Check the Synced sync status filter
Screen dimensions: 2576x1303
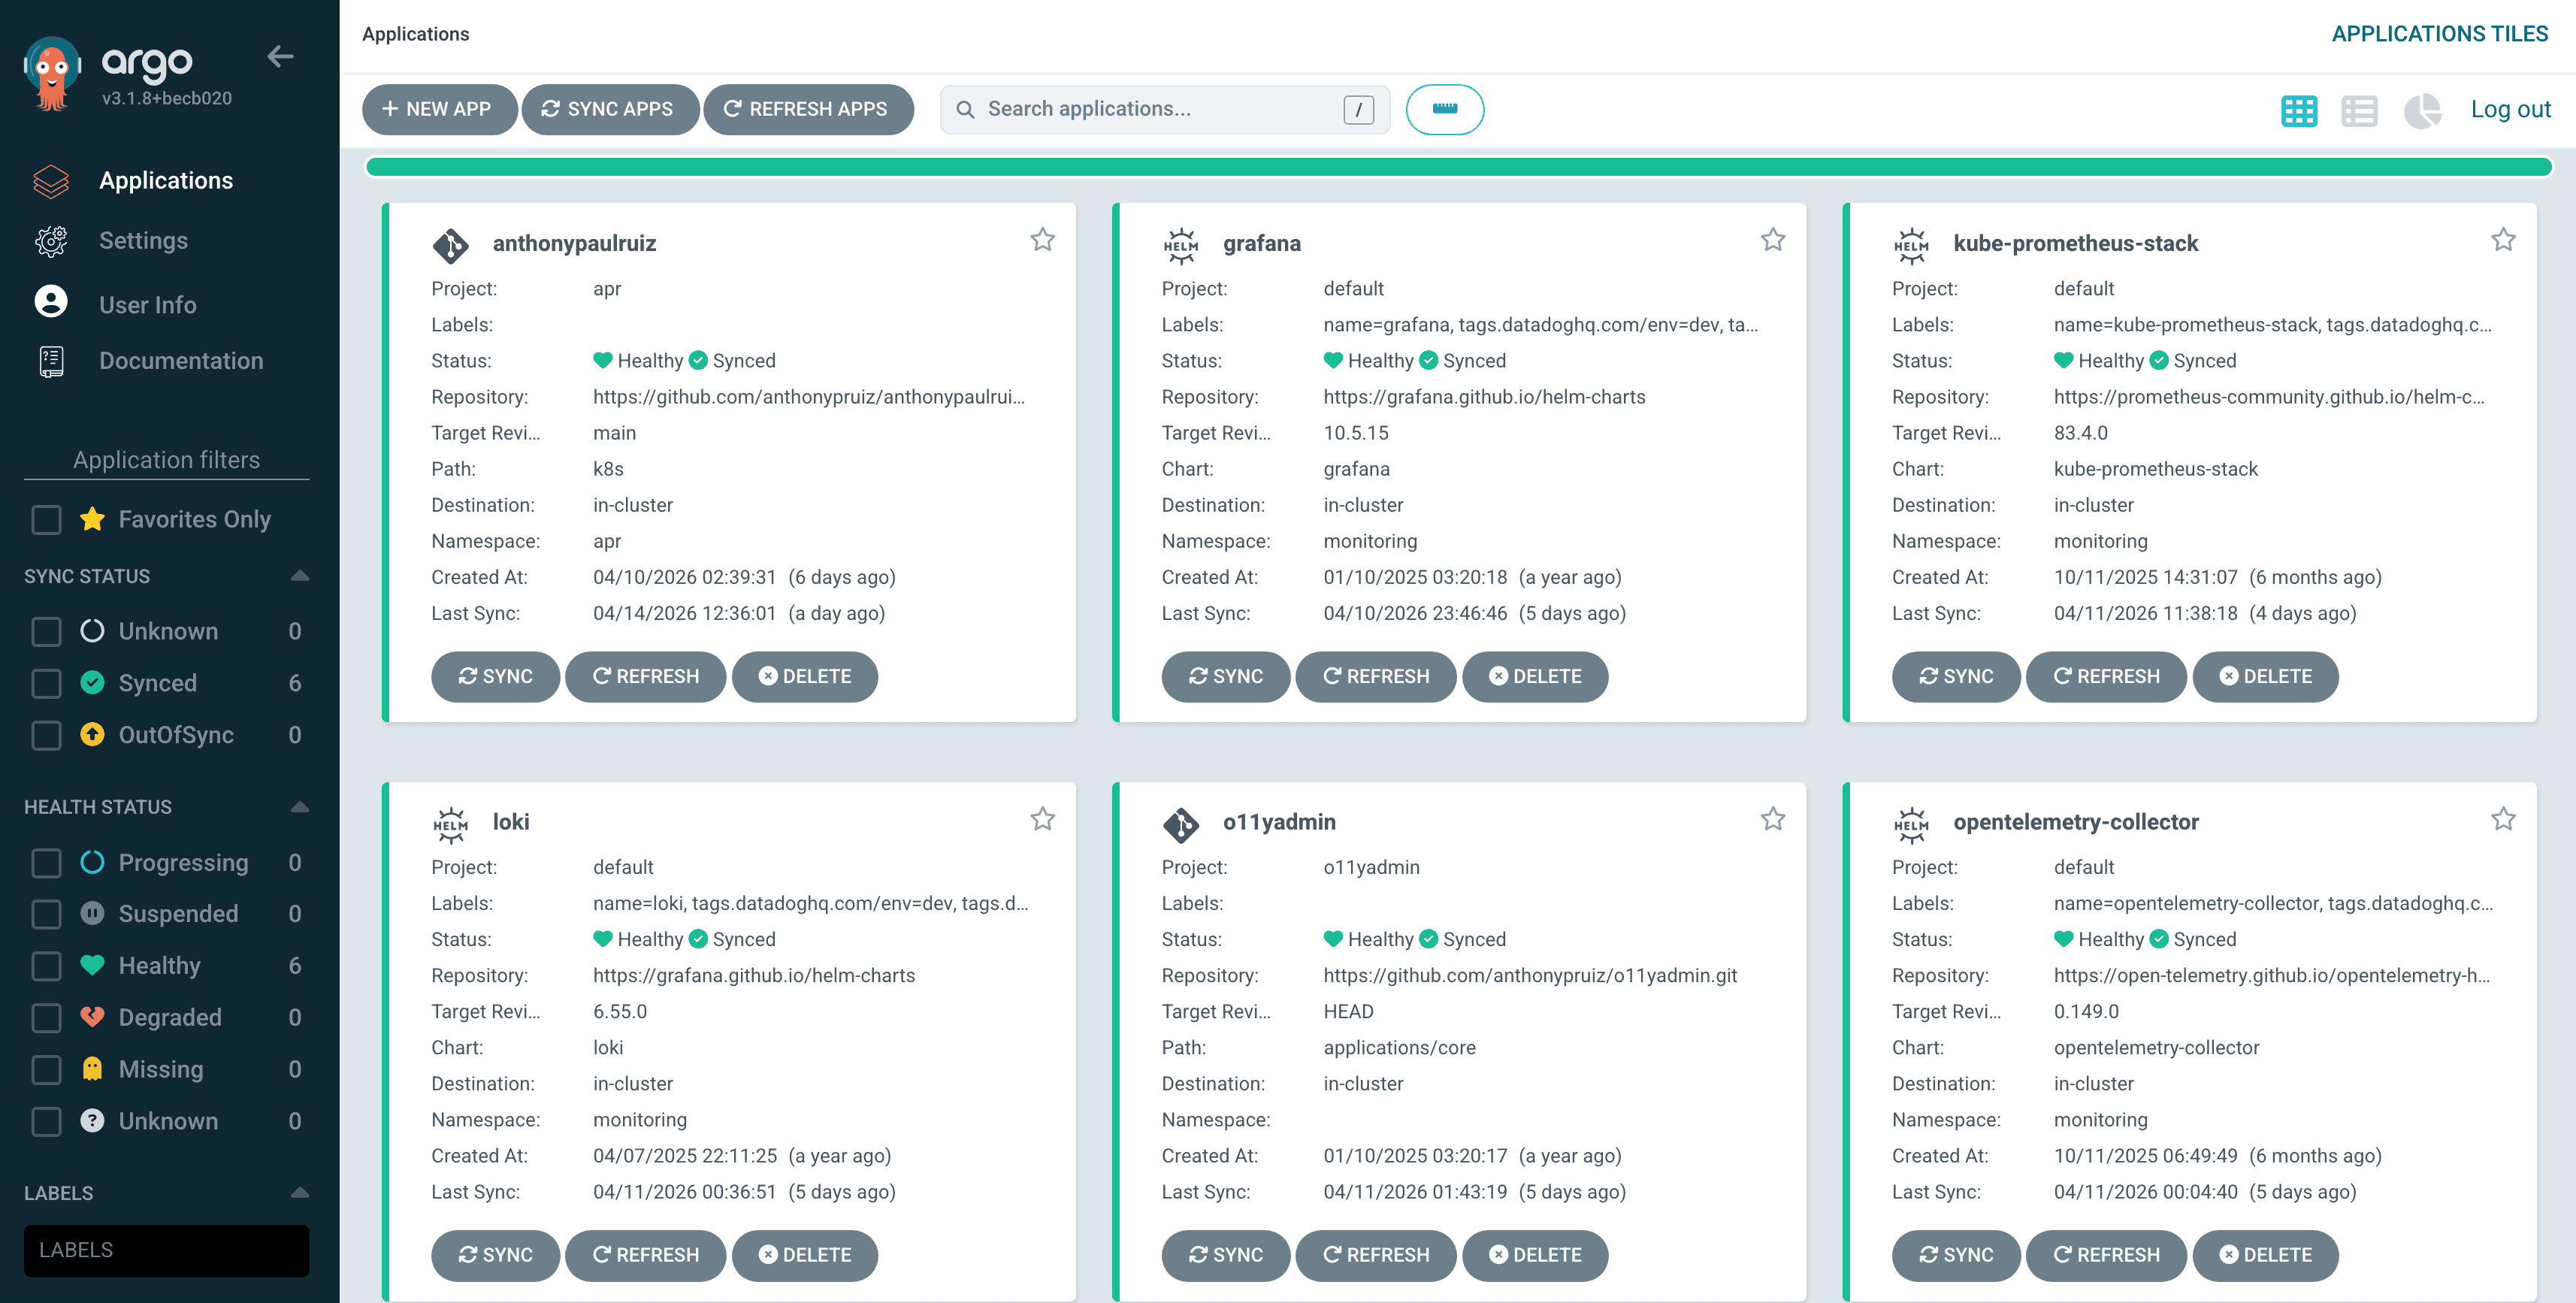[x=46, y=683]
